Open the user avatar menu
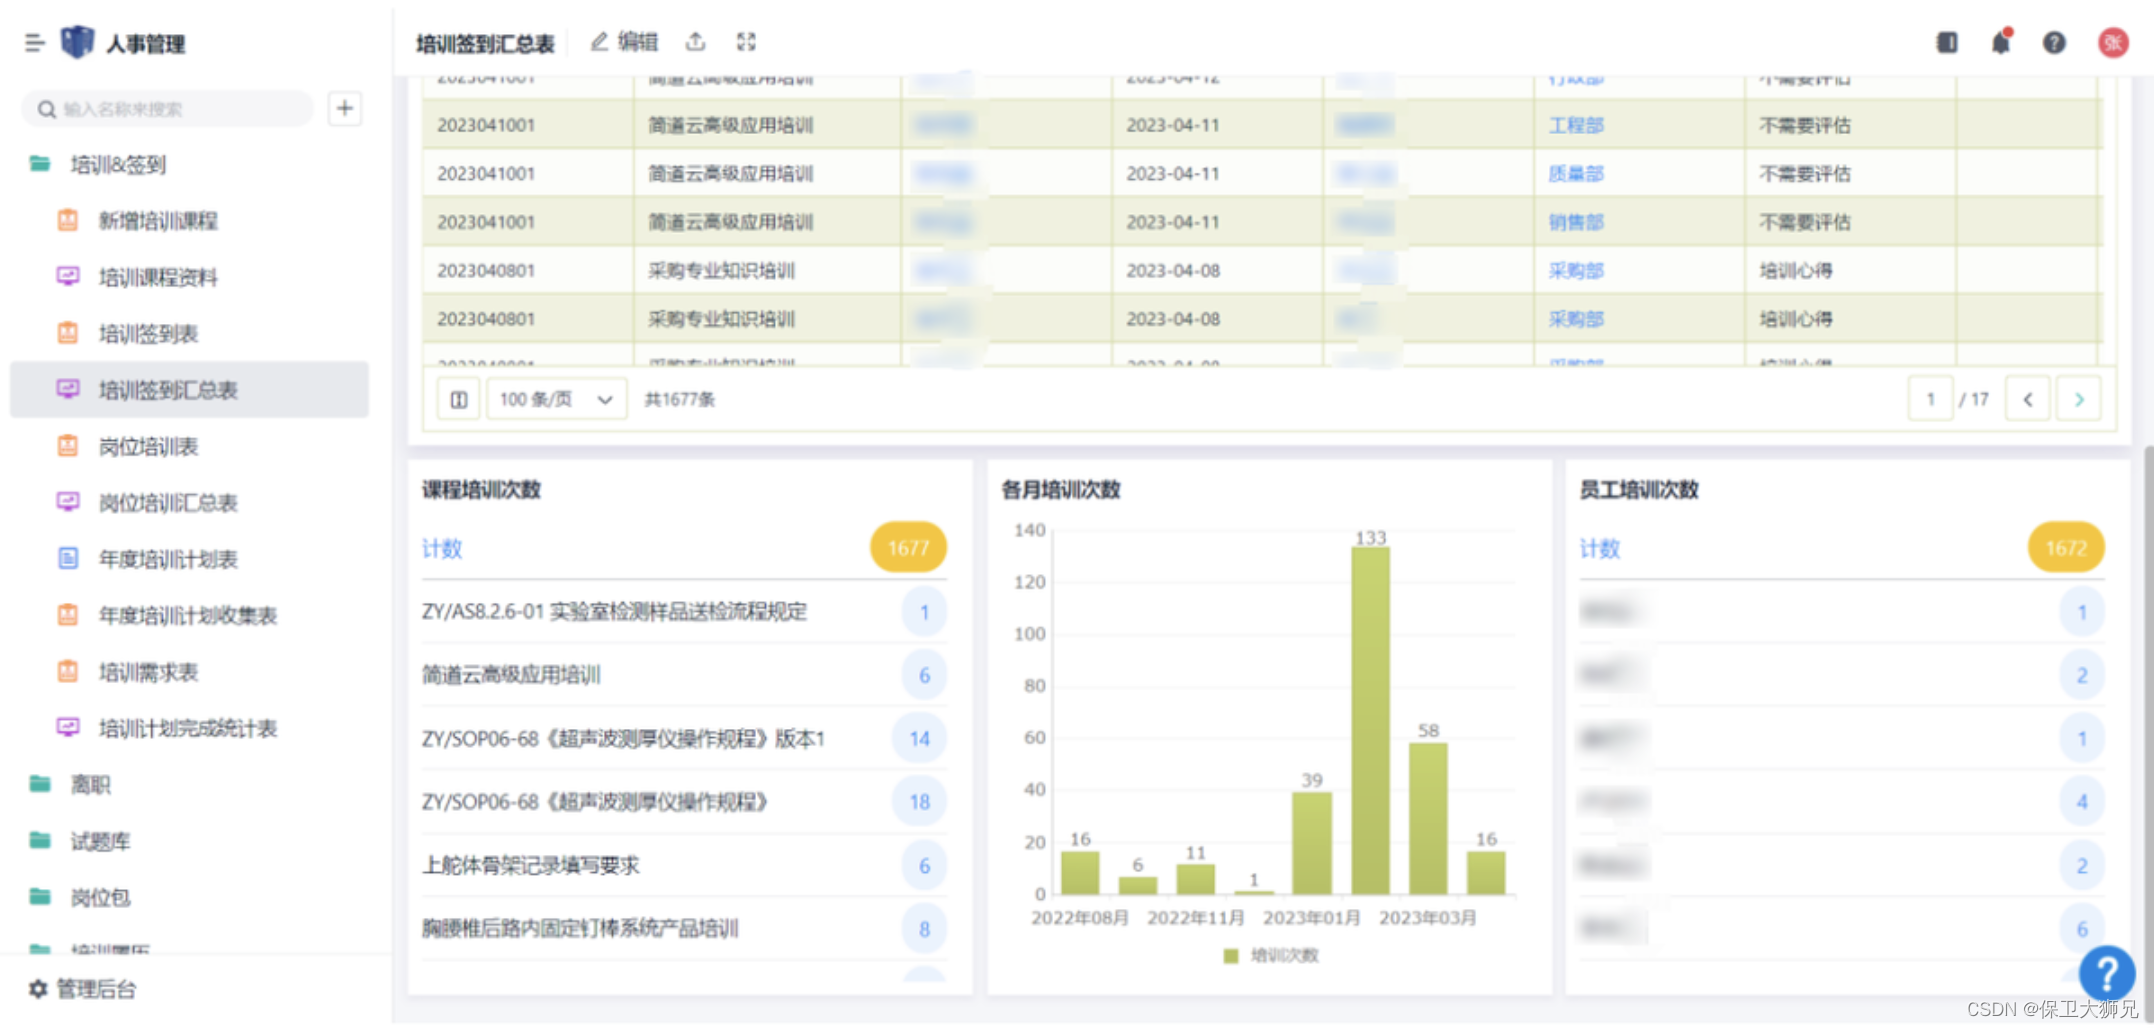The image size is (2154, 1028). point(2112,42)
